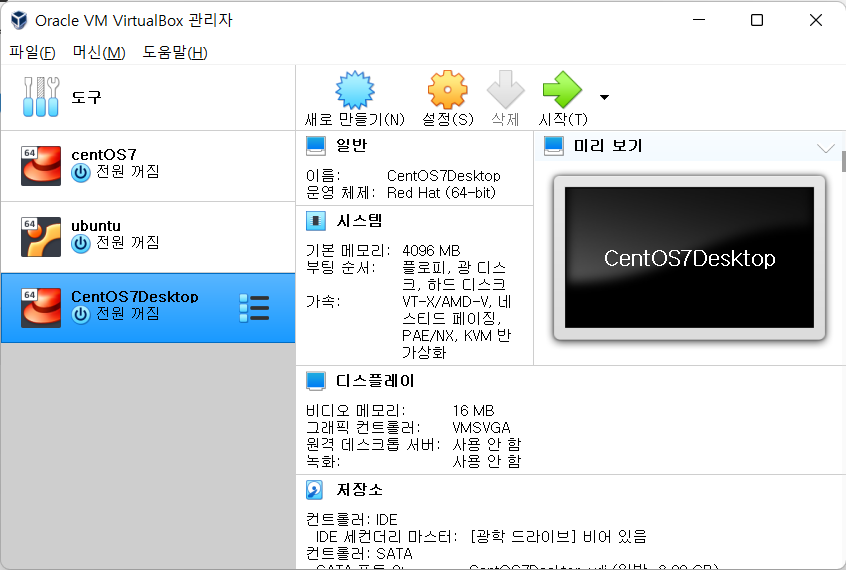This screenshot has height=570, width=846.
Task: Open the General (일반) section header
Action: [x=351, y=145]
